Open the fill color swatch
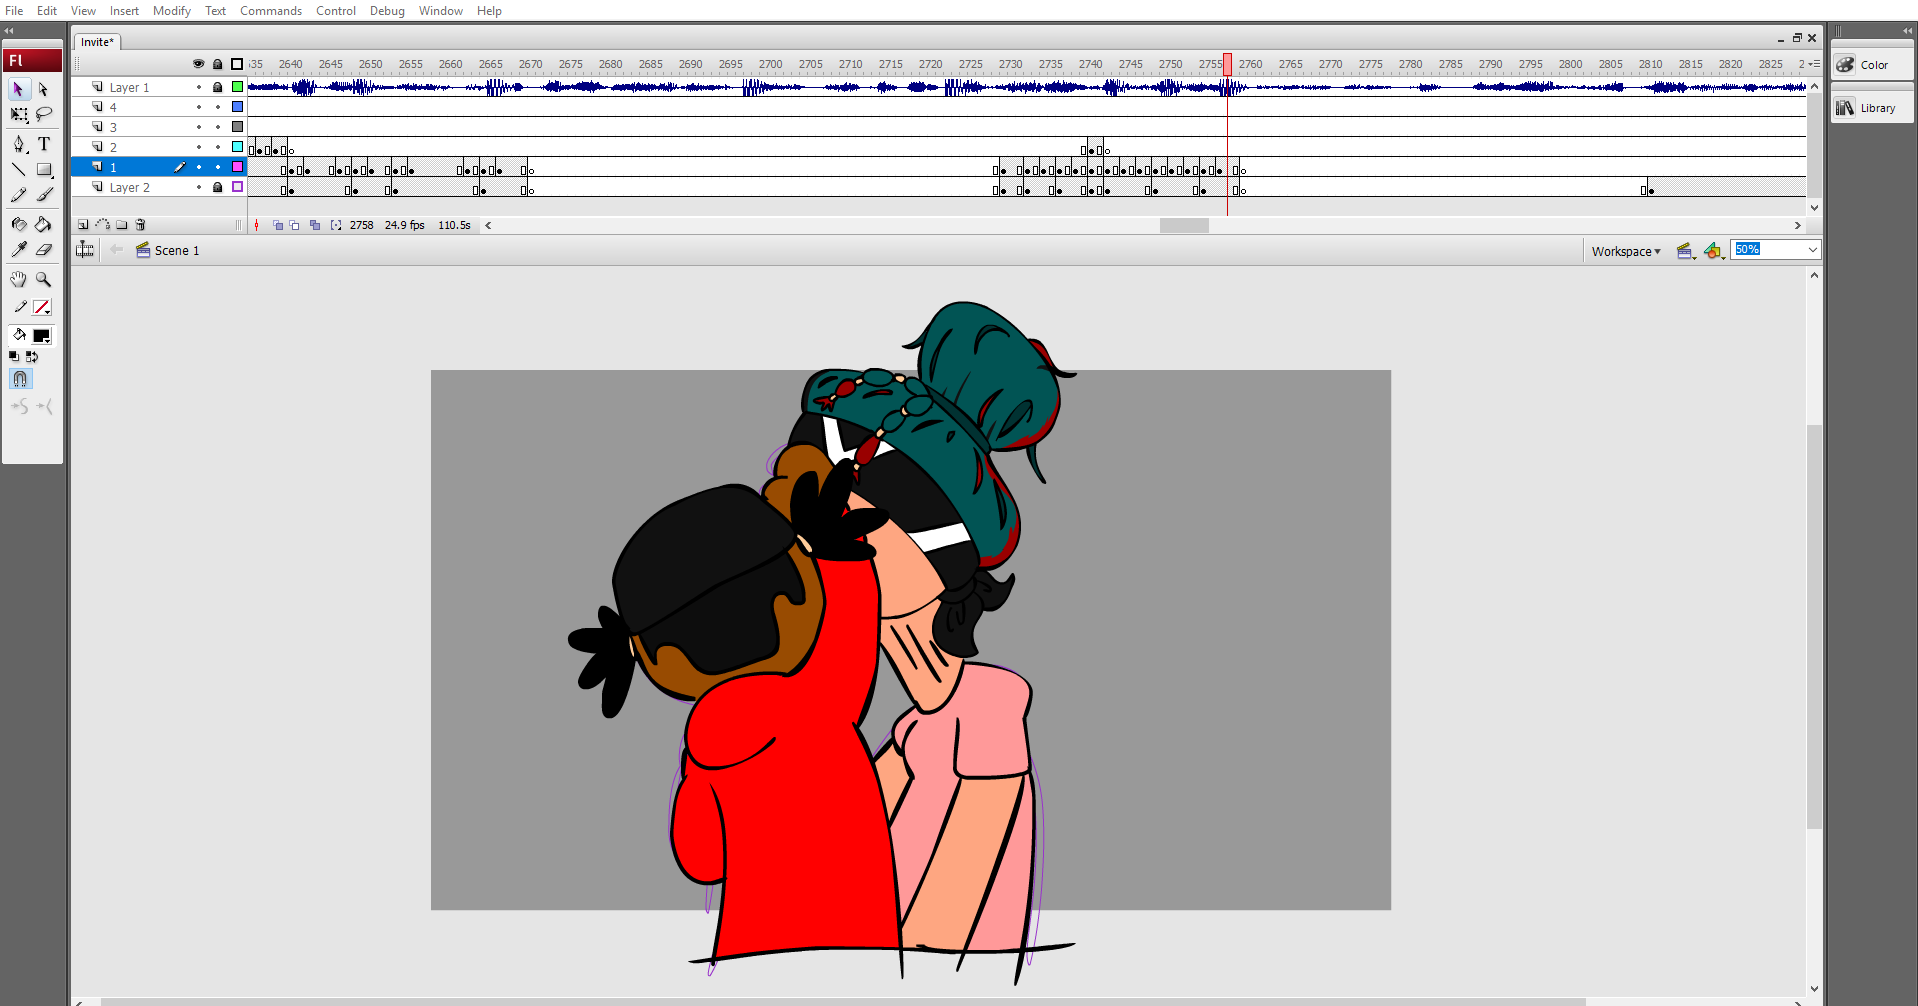Viewport: 1918px width, 1006px height. (42, 336)
